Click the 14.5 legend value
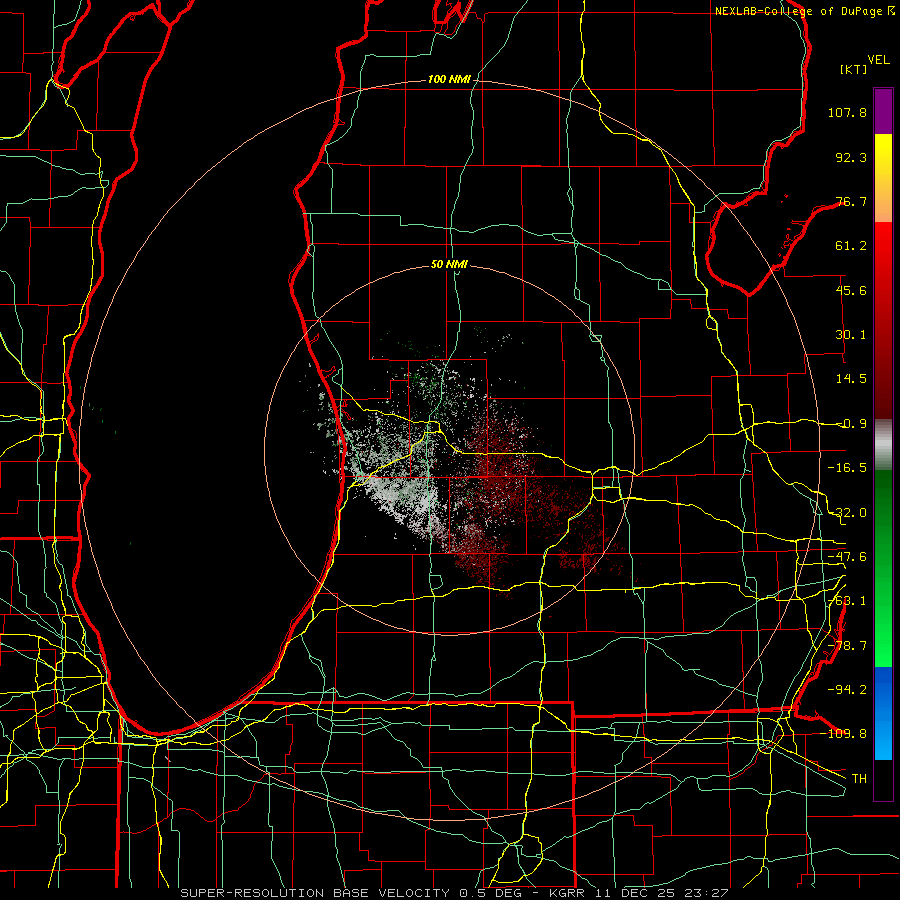 (851, 379)
